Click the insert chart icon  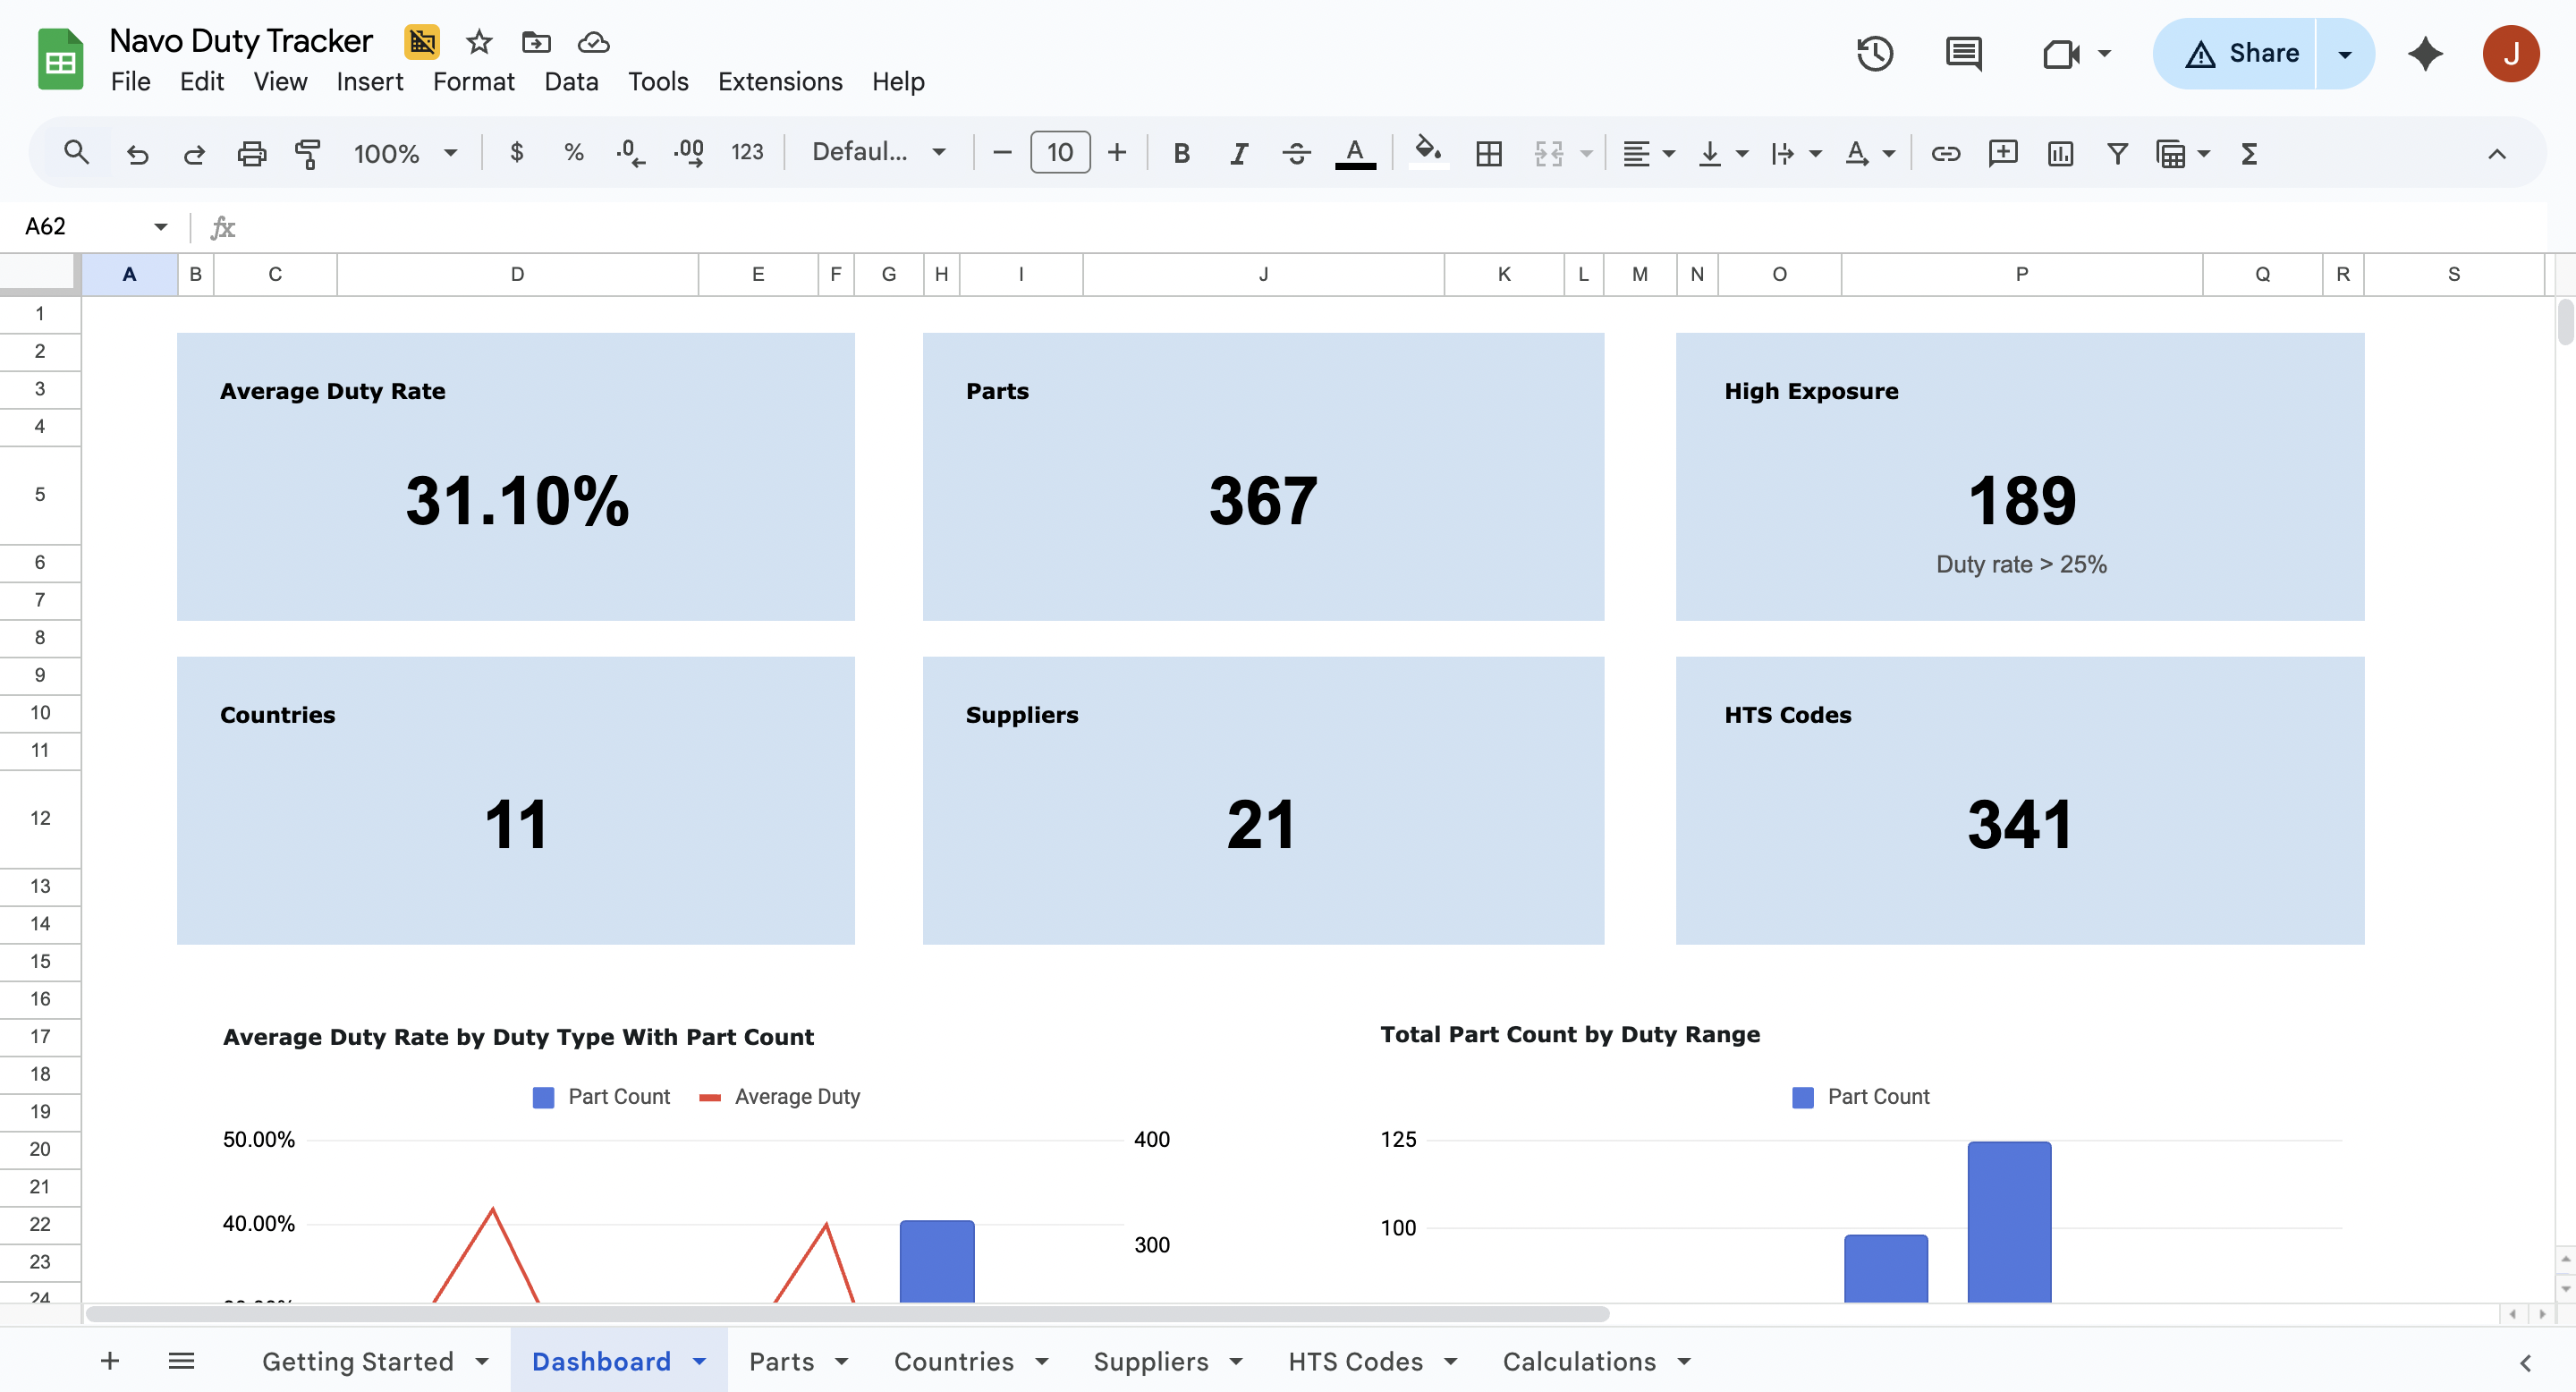click(x=2060, y=153)
